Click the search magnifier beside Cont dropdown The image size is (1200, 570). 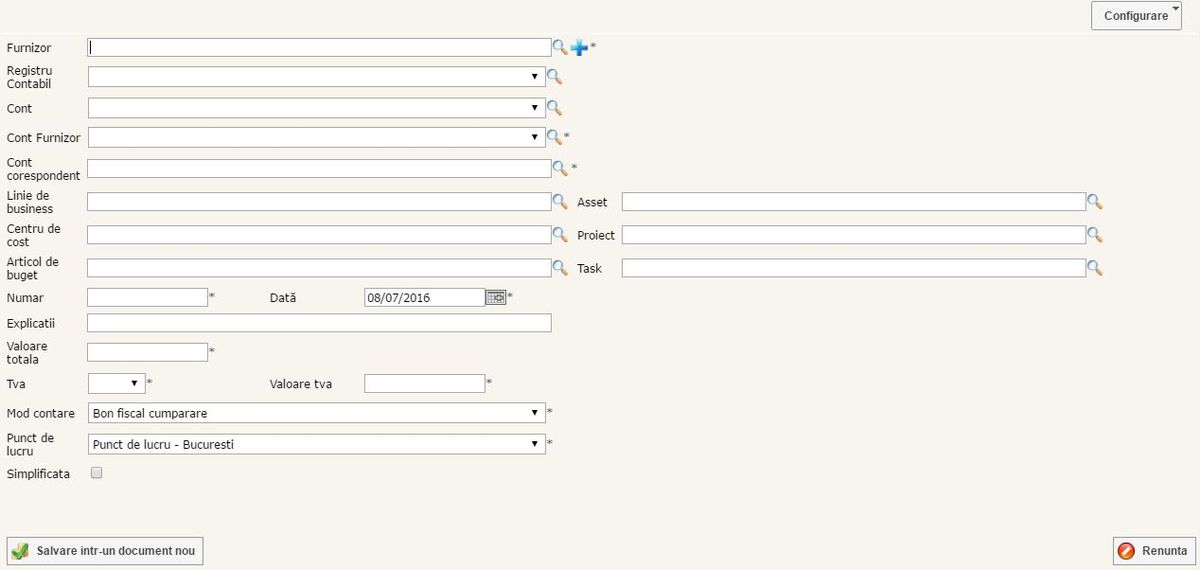(x=554, y=108)
